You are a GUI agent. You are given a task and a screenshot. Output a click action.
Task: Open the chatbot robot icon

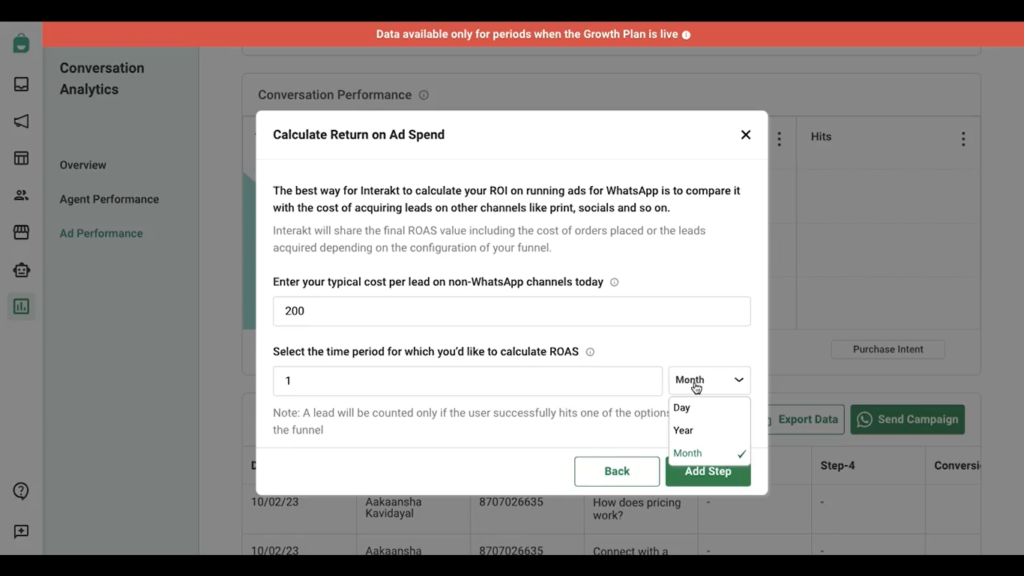click(21, 270)
